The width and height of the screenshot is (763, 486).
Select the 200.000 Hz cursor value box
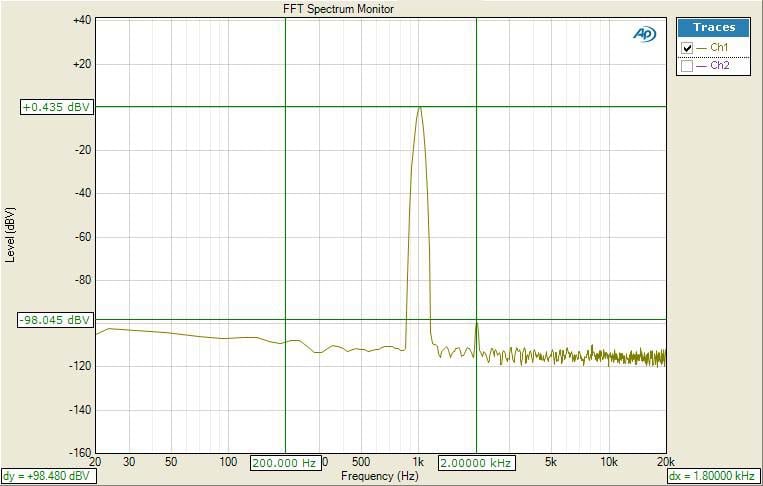285,463
